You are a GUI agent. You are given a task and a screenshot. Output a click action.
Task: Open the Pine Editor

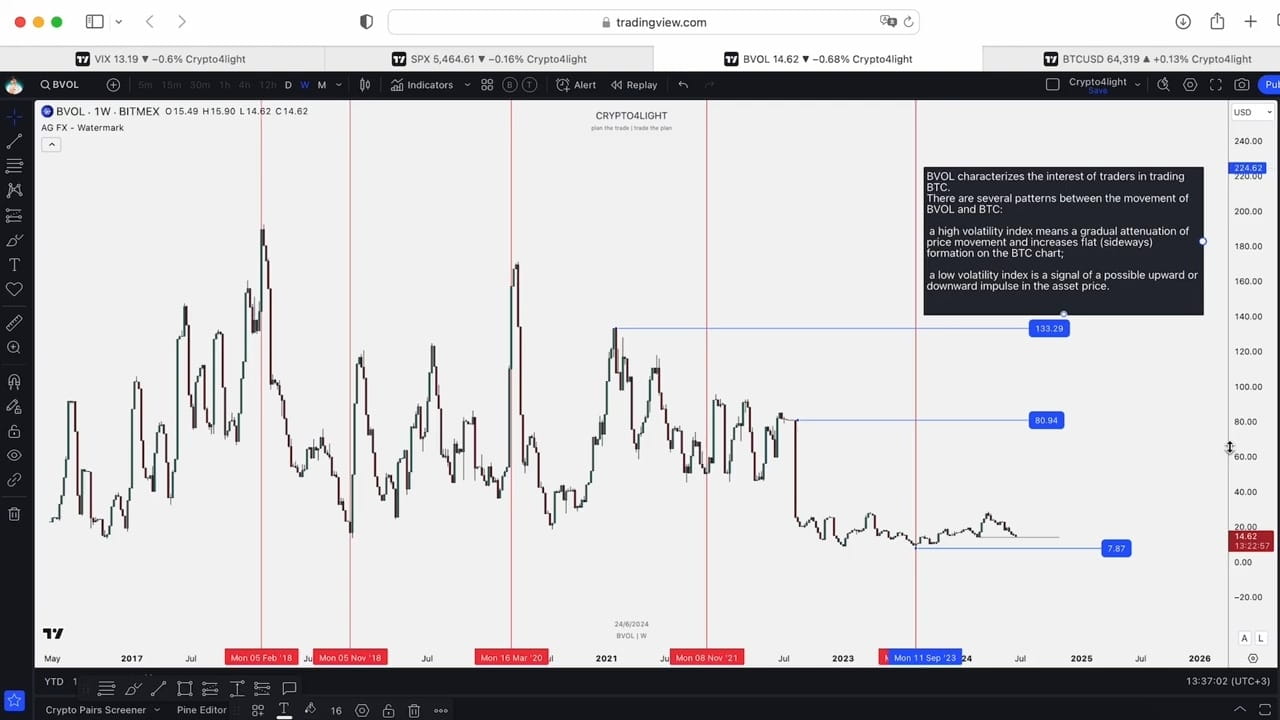tap(201, 710)
